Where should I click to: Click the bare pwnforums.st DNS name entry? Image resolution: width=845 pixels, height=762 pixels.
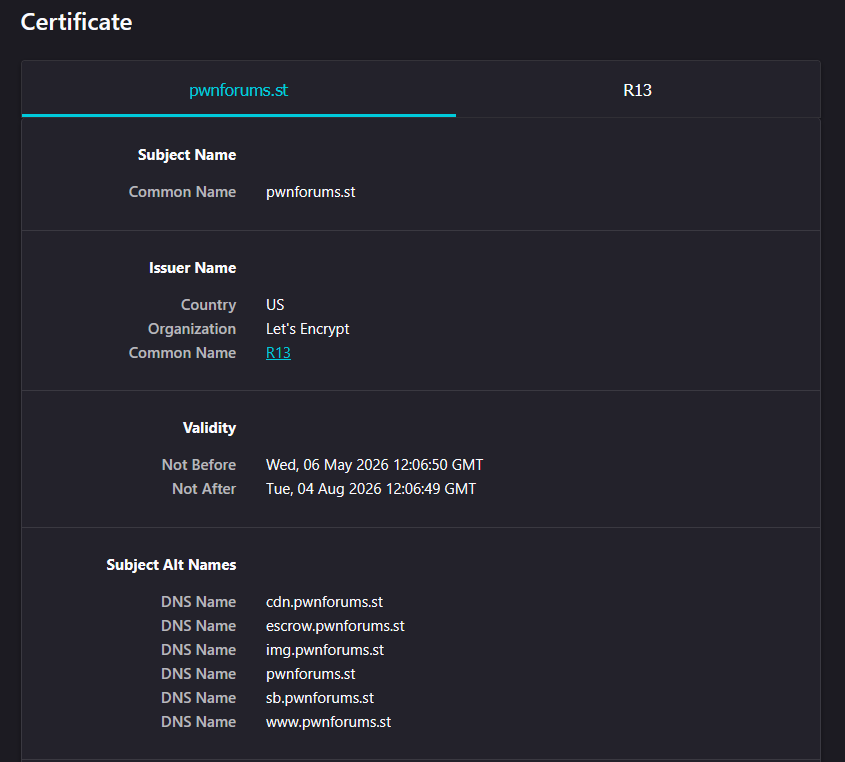[x=310, y=674]
